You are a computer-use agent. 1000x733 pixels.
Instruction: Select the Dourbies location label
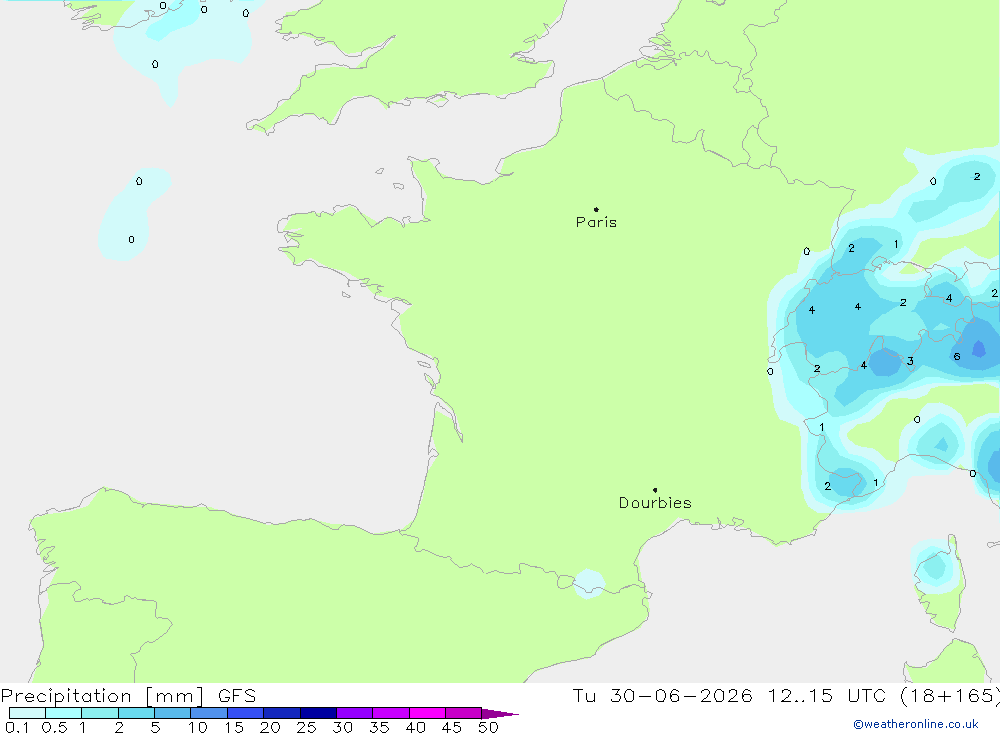click(655, 503)
